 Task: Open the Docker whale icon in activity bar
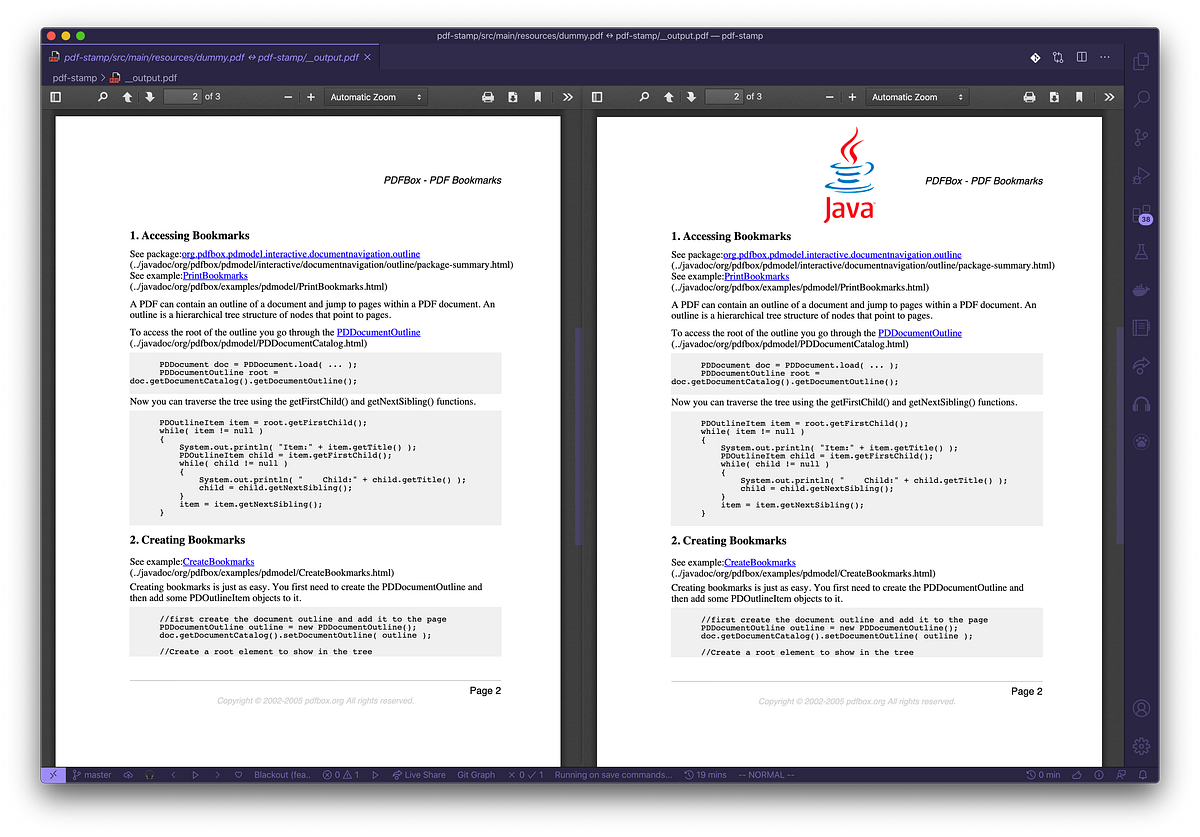pyautogui.click(x=1142, y=289)
